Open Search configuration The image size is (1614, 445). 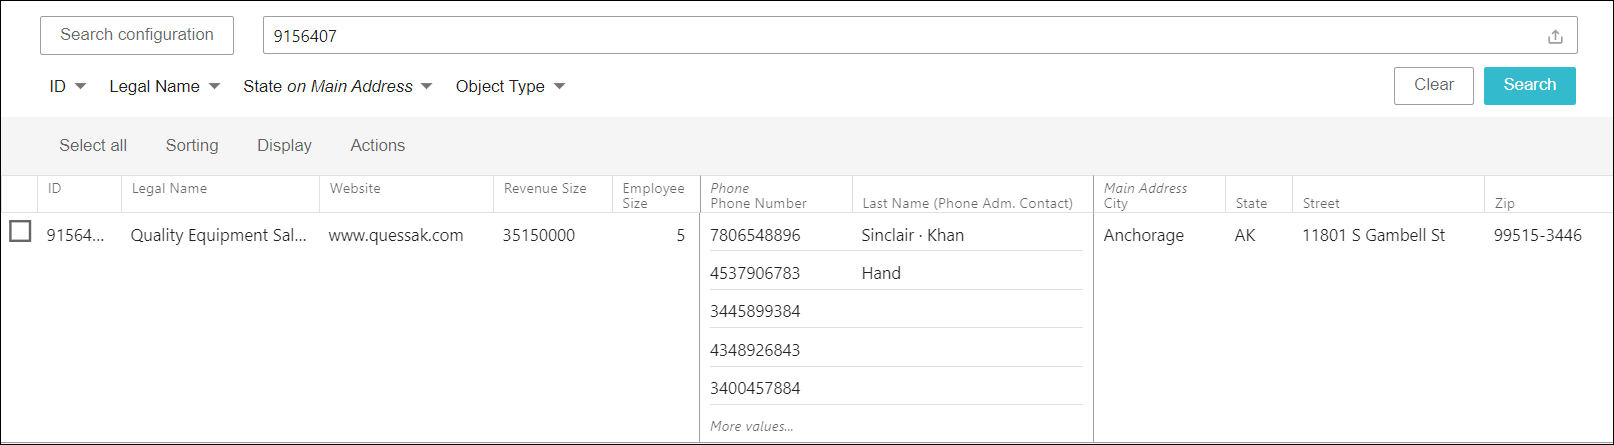[137, 35]
